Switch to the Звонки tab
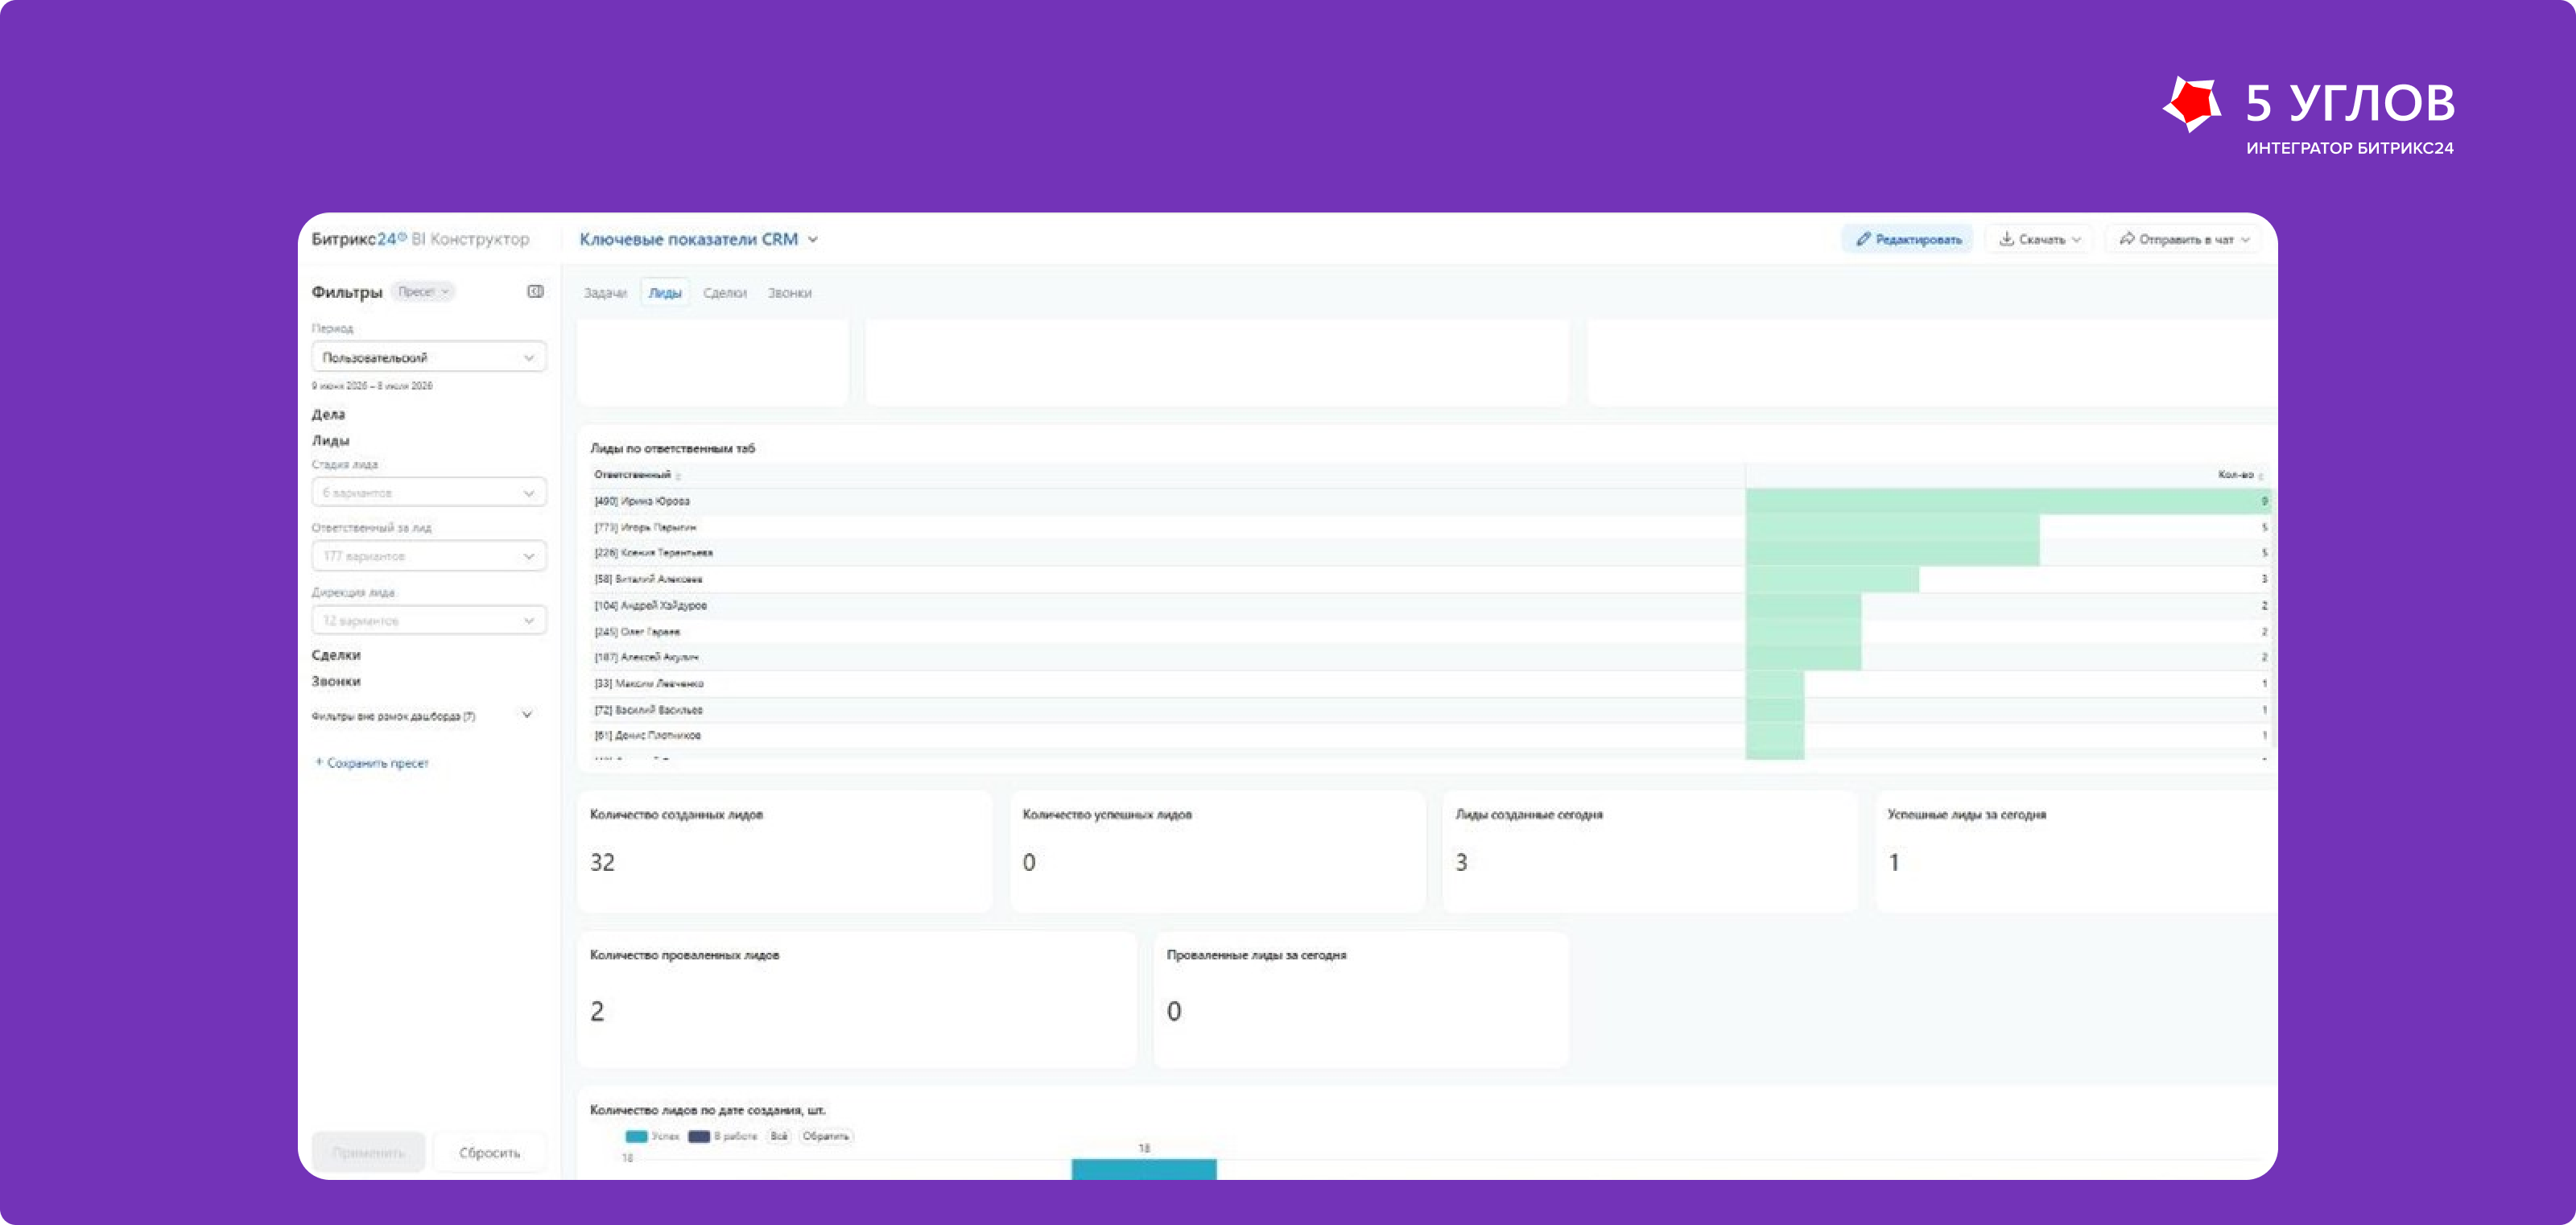2576x1225 pixels. coord(790,293)
